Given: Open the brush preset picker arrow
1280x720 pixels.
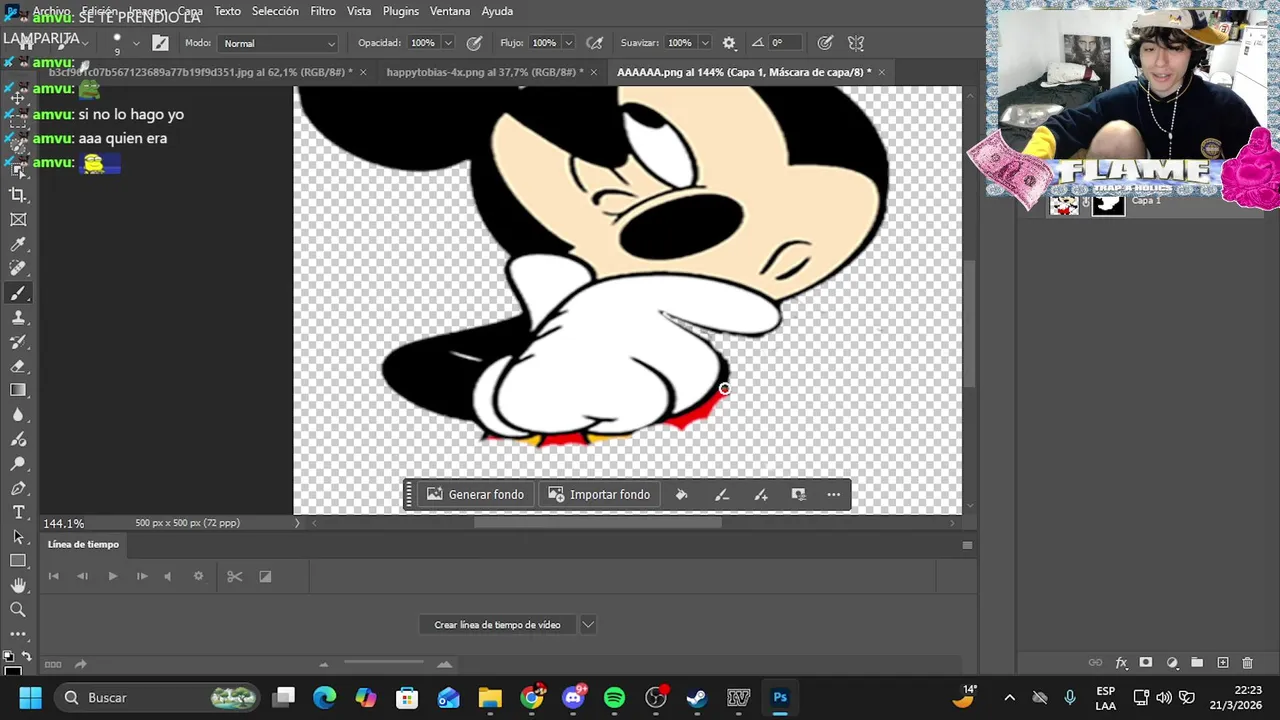Looking at the screenshot, I should tap(136, 43).
